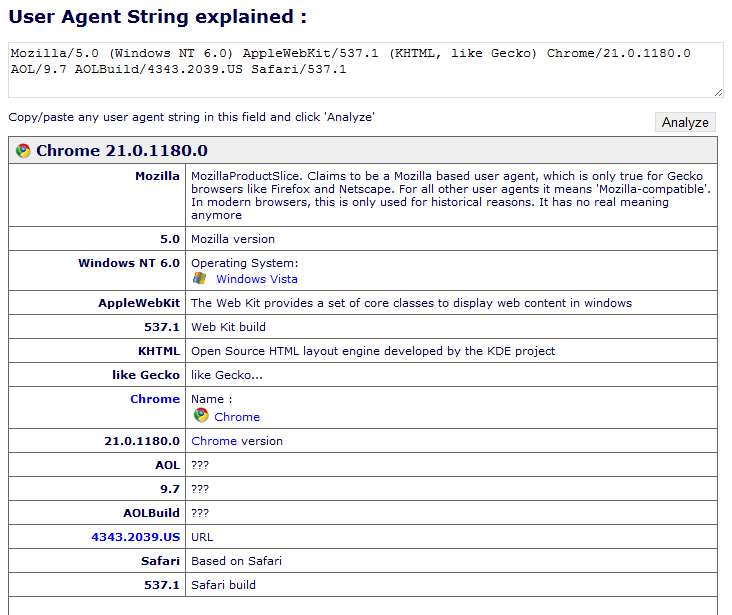Click the bold Chrome token link
This screenshot has width=732, height=615.
click(155, 399)
